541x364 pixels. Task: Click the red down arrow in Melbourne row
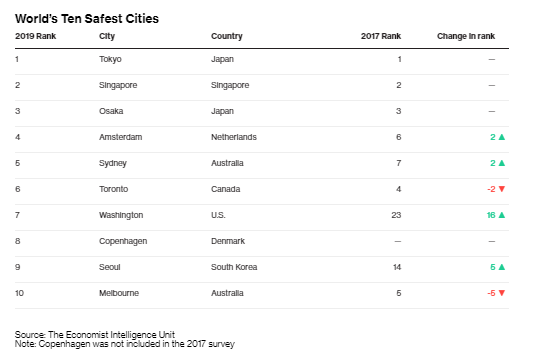(x=502, y=293)
